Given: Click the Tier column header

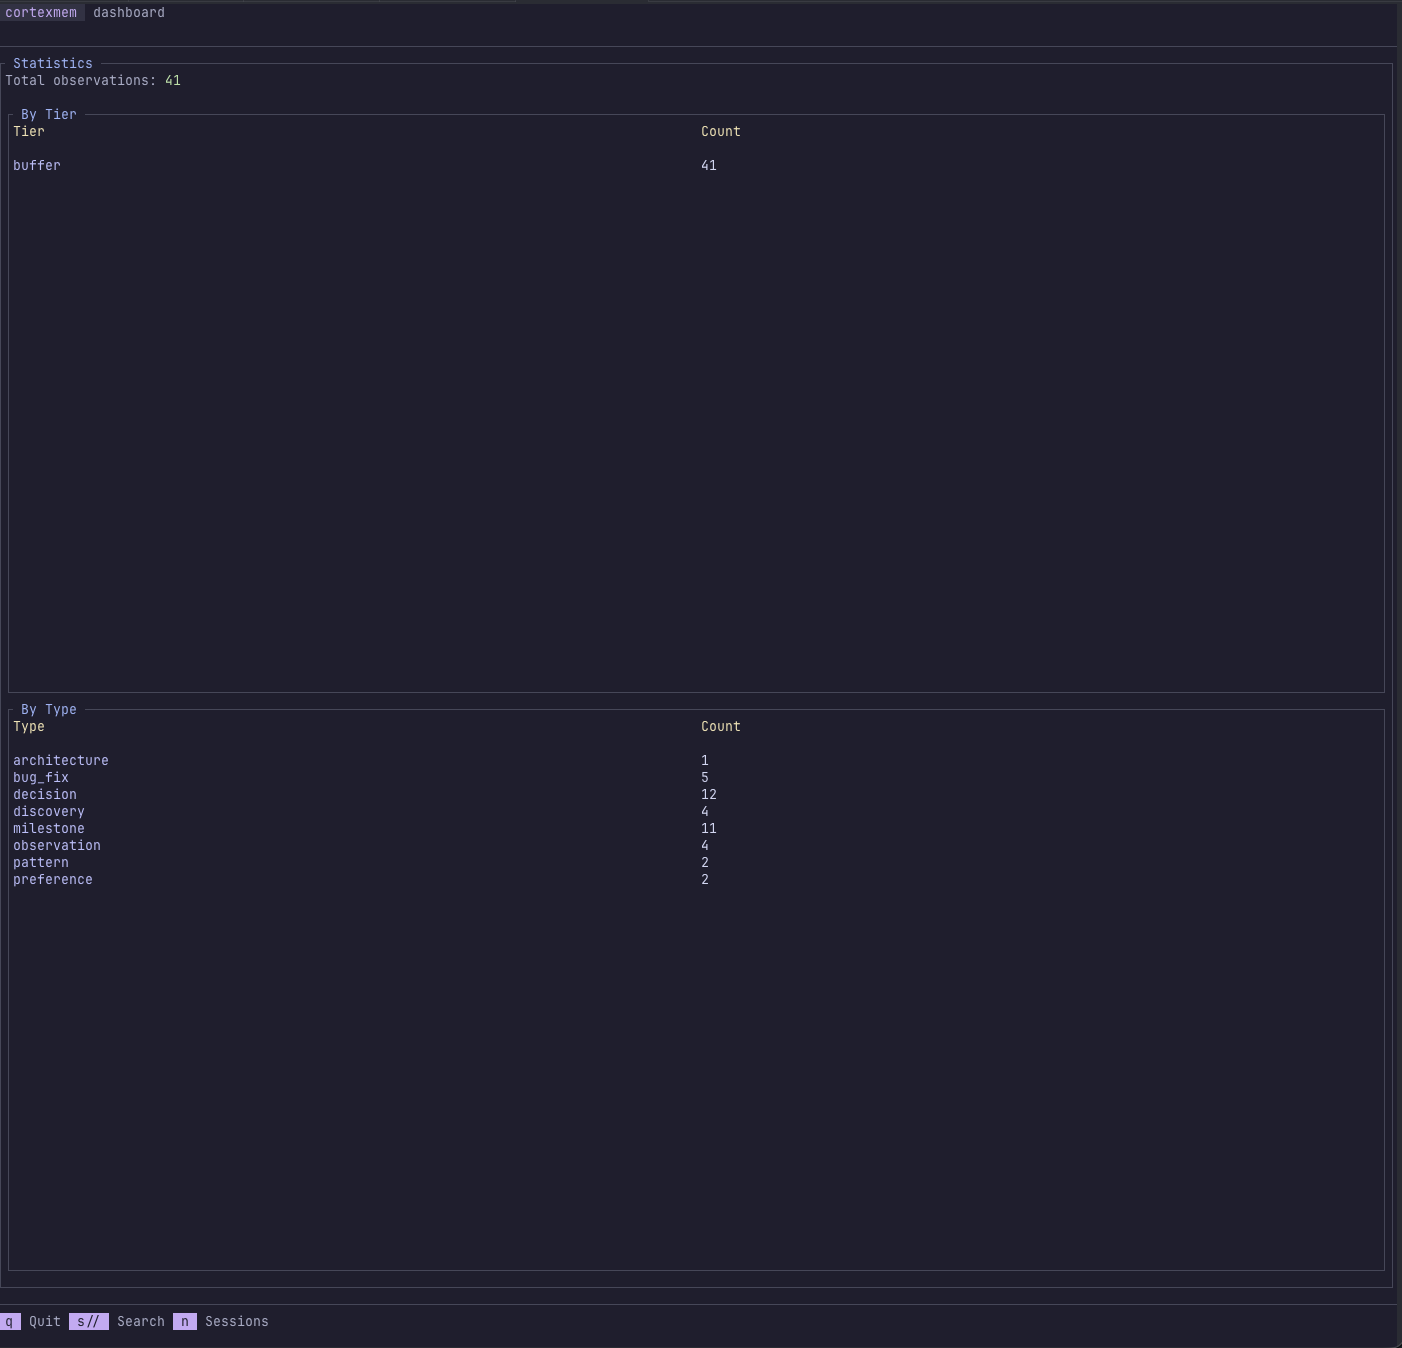Looking at the screenshot, I should coord(29,132).
